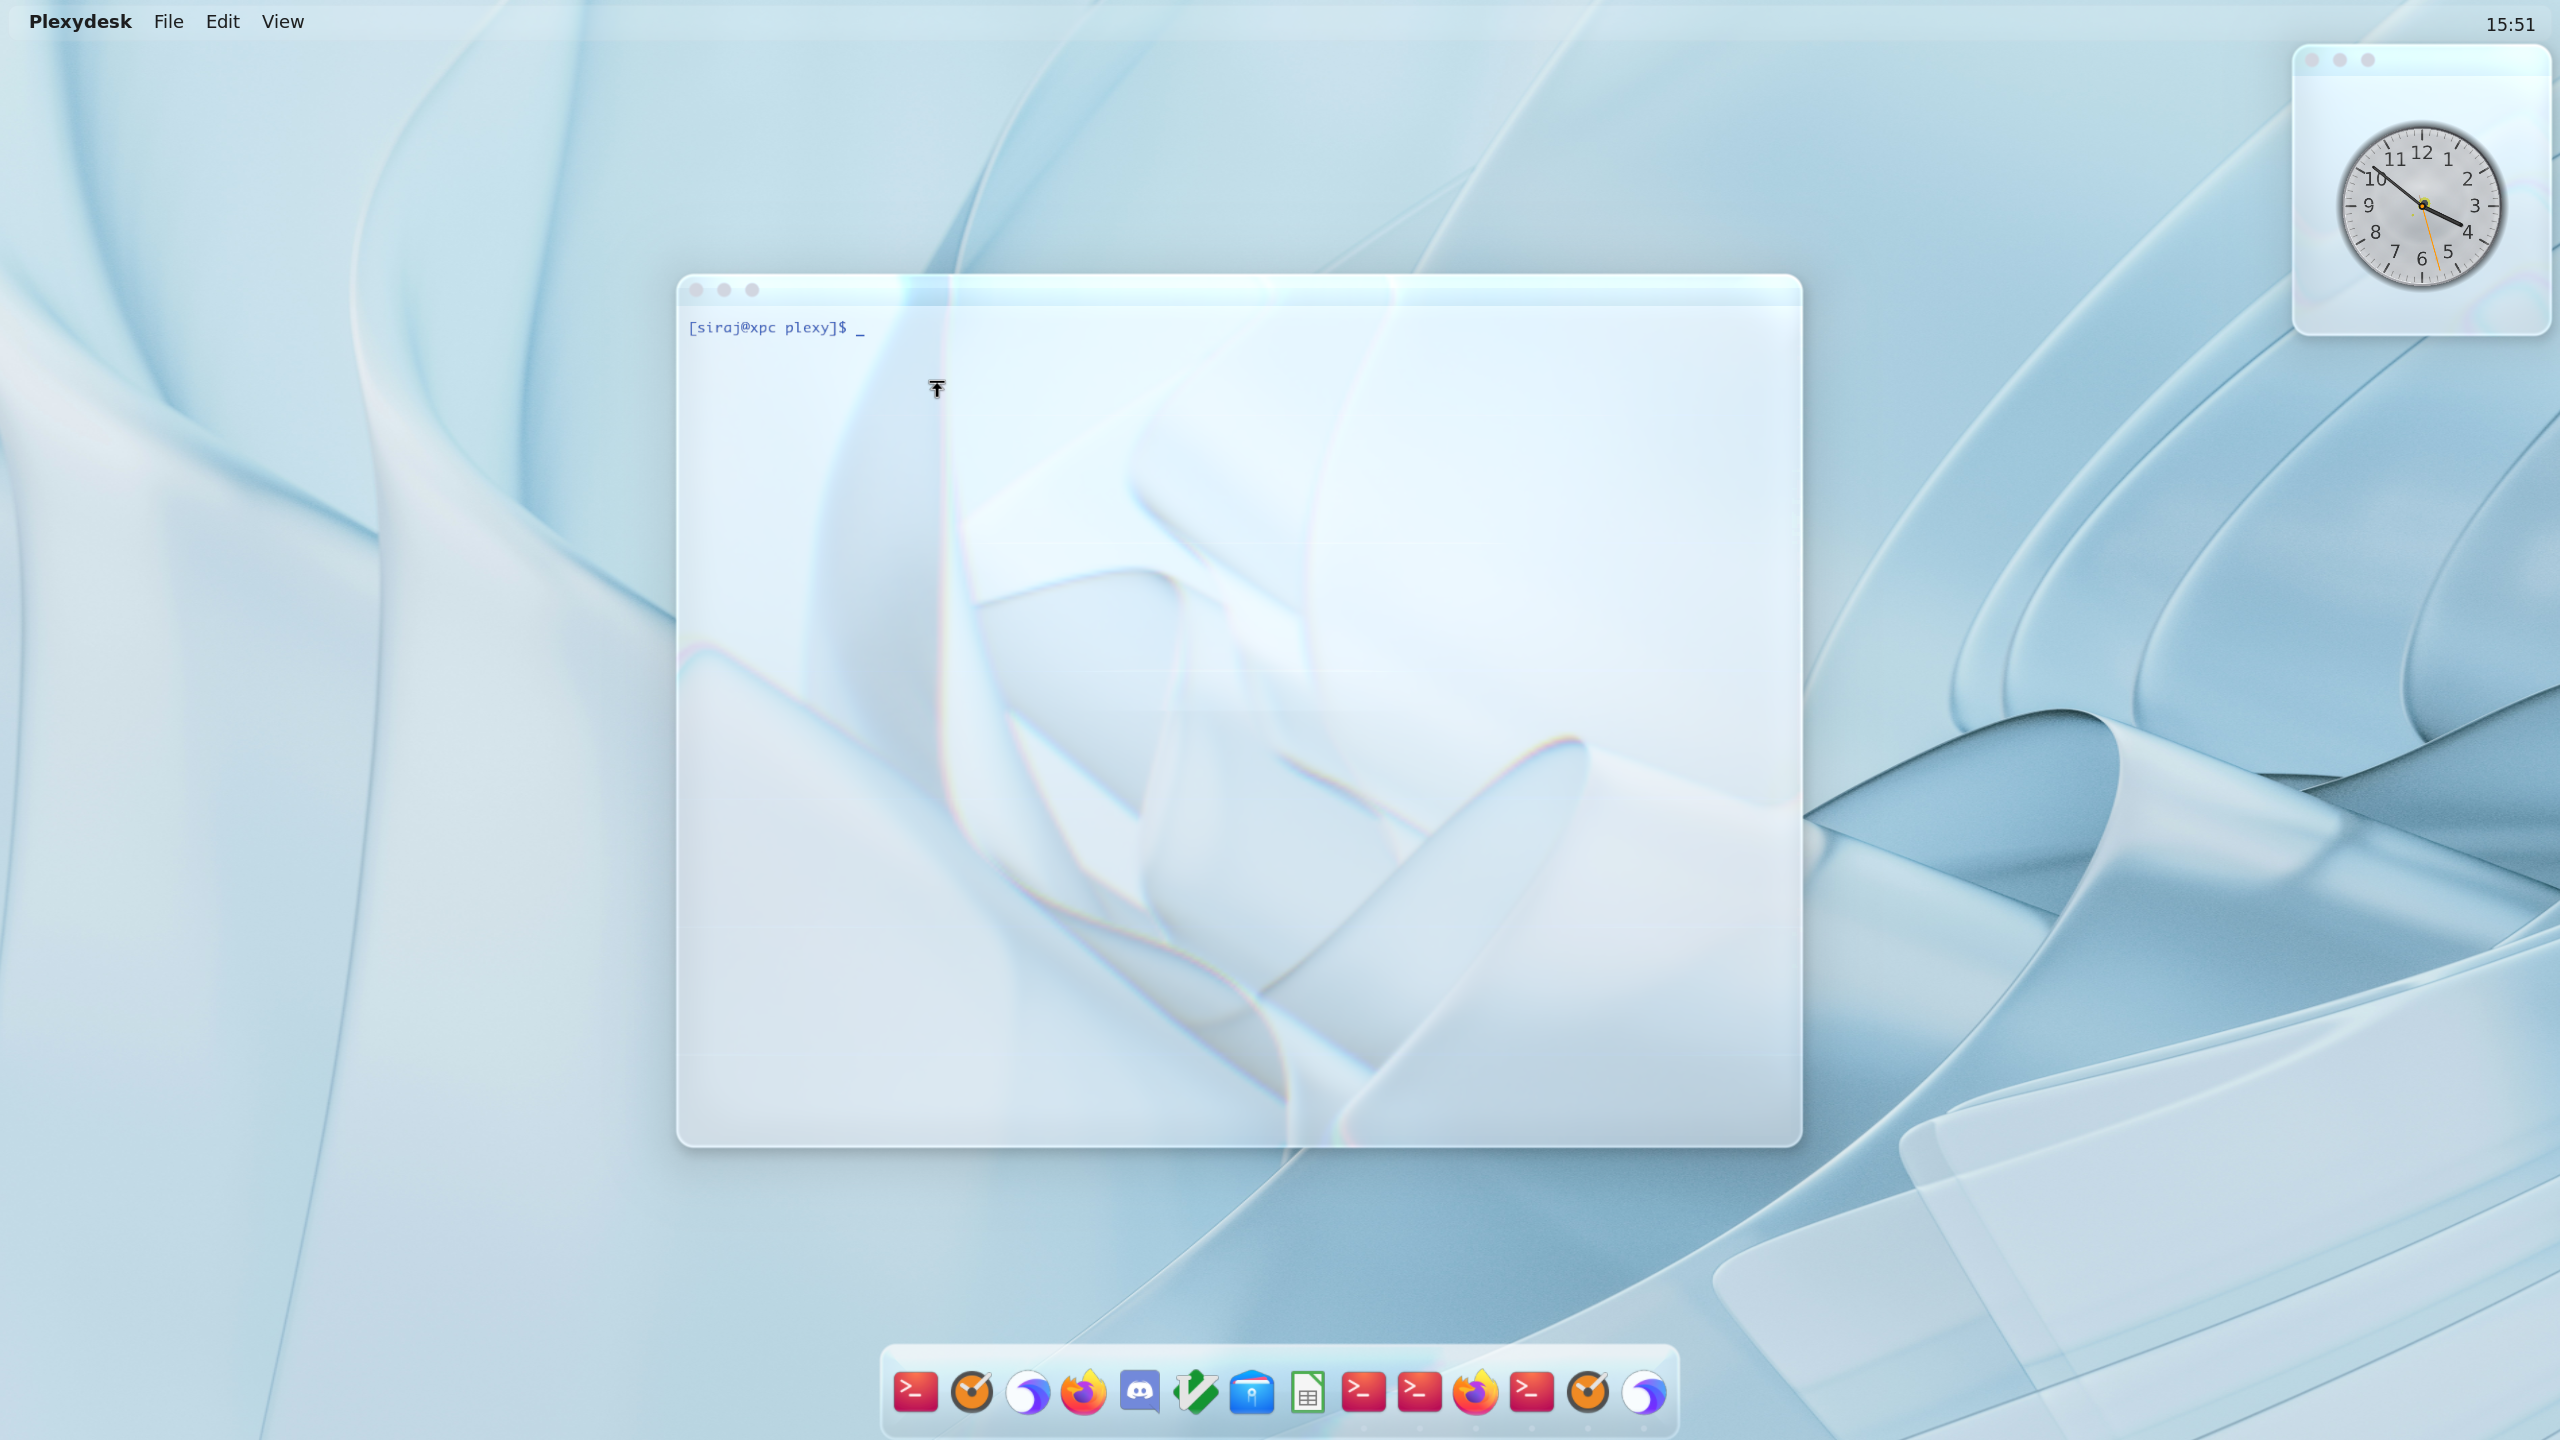The image size is (2560, 1440).
Task: Open the File menu
Action: (168, 22)
